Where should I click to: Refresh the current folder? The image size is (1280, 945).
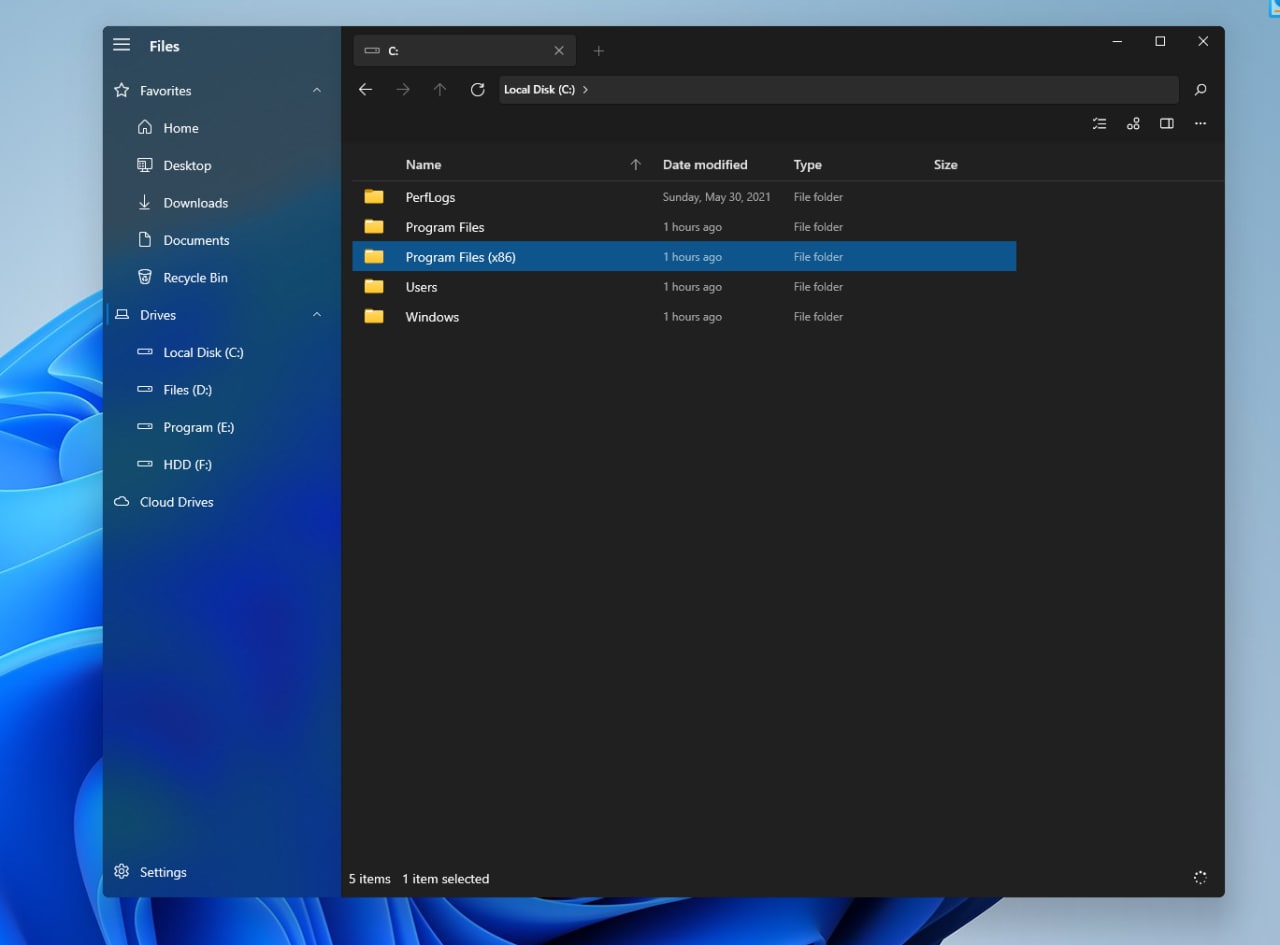478,90
